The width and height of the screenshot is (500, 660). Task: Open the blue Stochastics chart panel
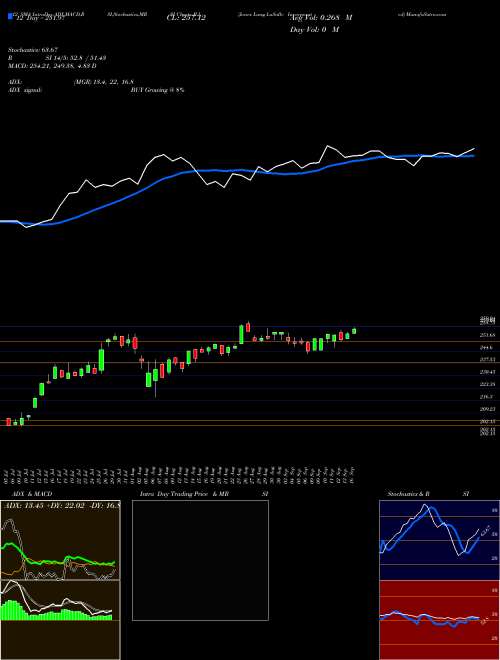click(439, 540)
